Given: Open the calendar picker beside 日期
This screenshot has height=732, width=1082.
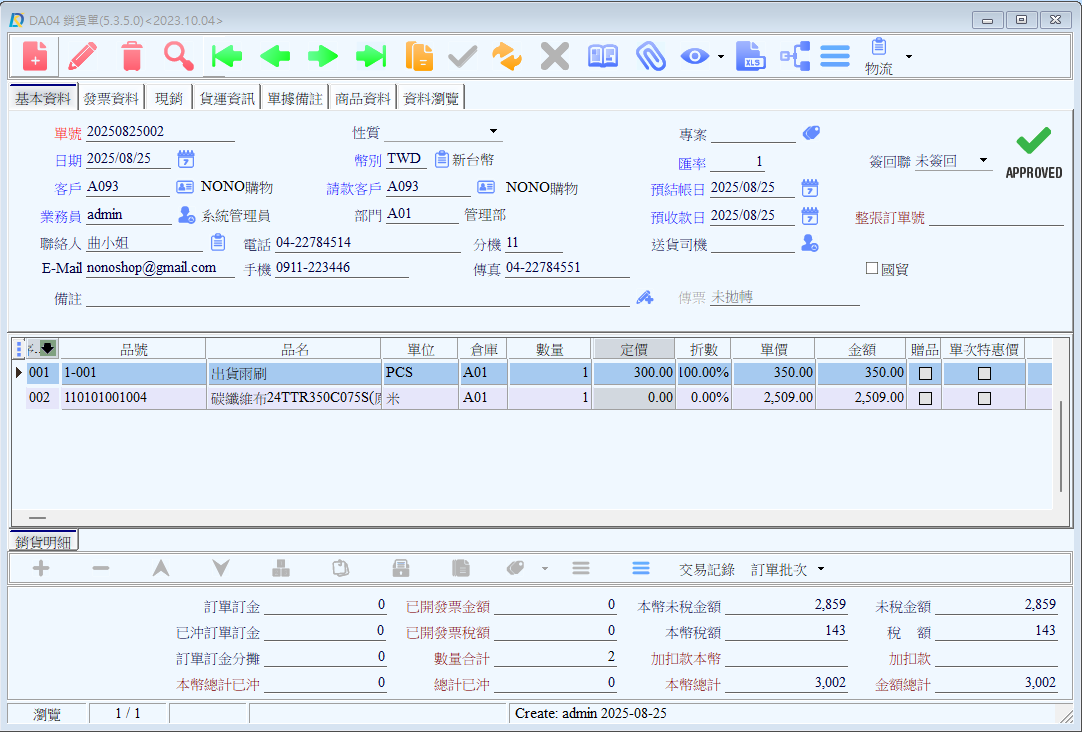Looking at the screenshot, I should click(x=186, y=159).
